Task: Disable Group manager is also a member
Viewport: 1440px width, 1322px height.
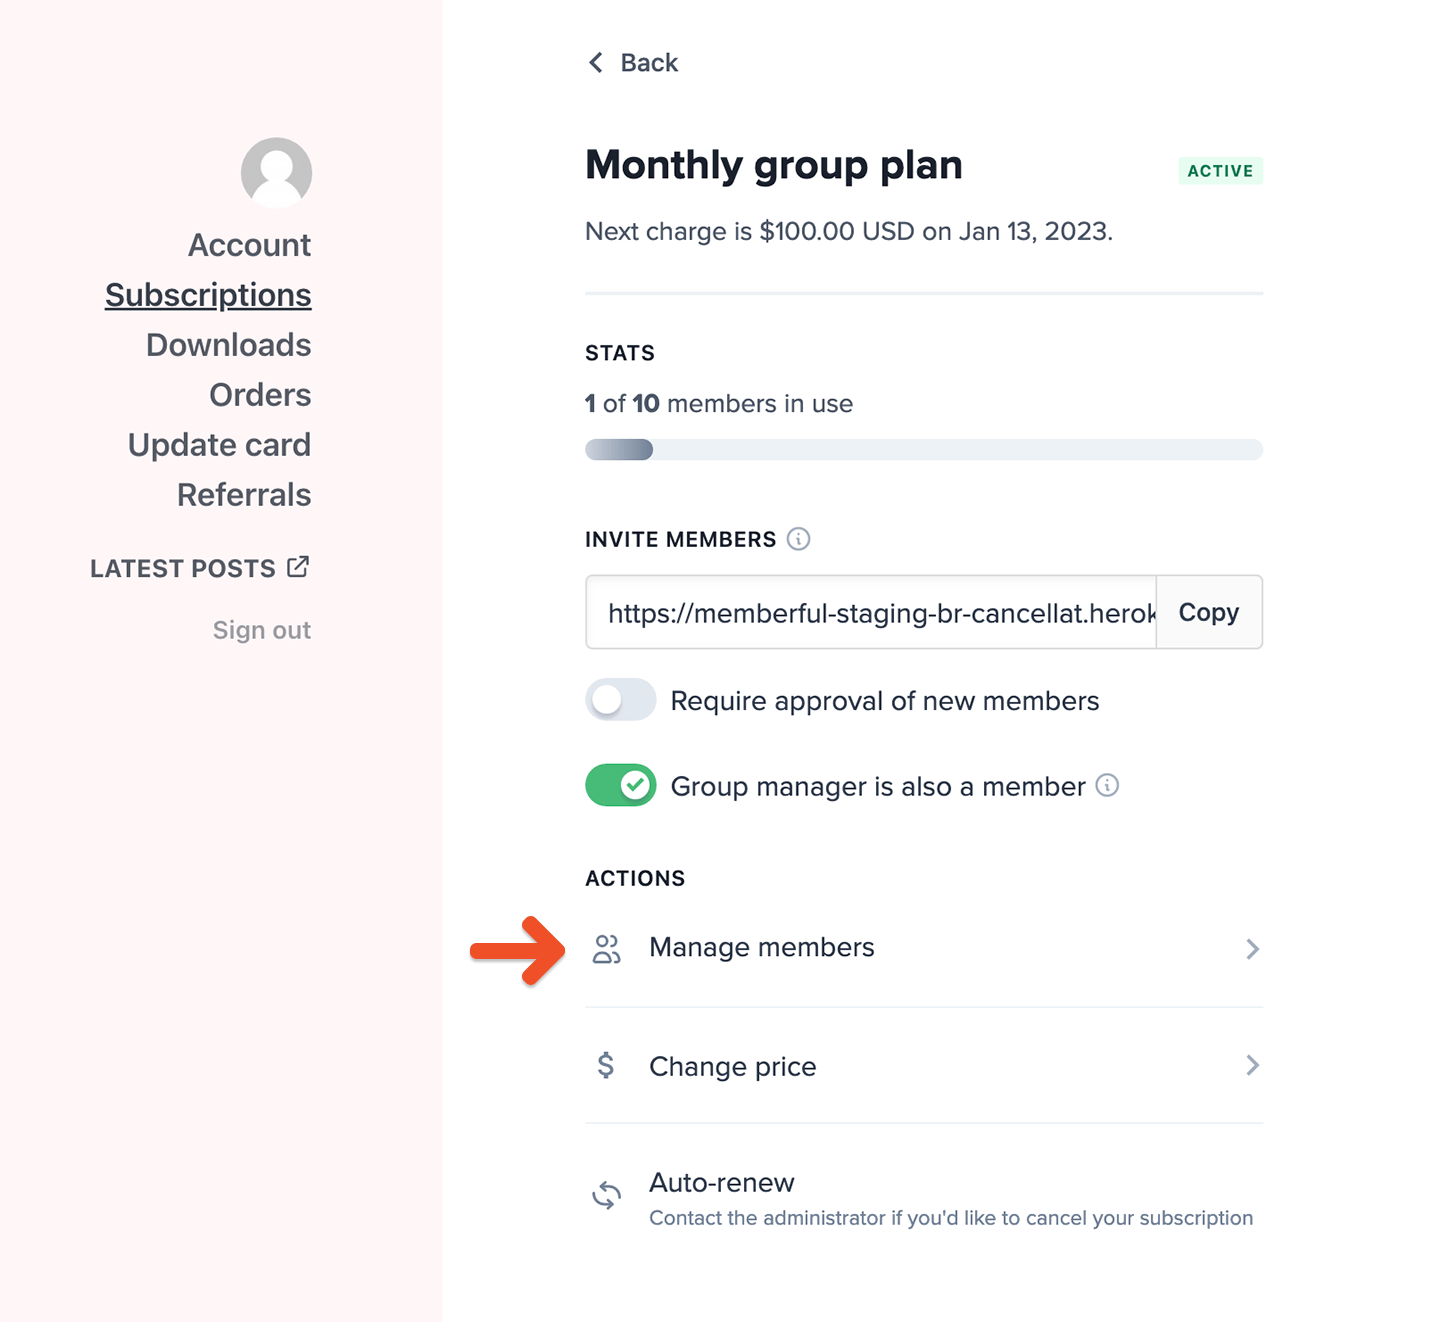Action: click(x=620, y=786)
